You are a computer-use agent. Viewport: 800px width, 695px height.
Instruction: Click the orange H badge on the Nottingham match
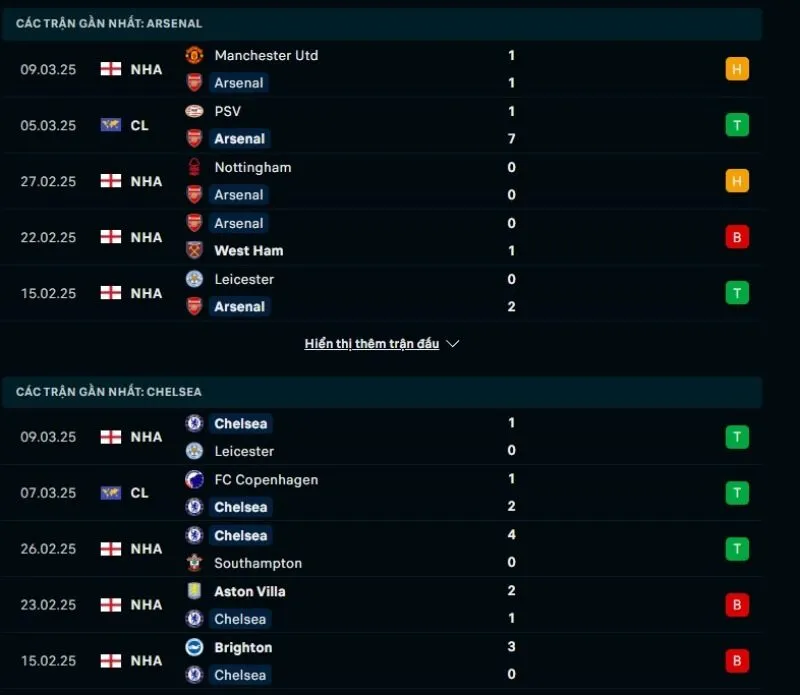737,181
